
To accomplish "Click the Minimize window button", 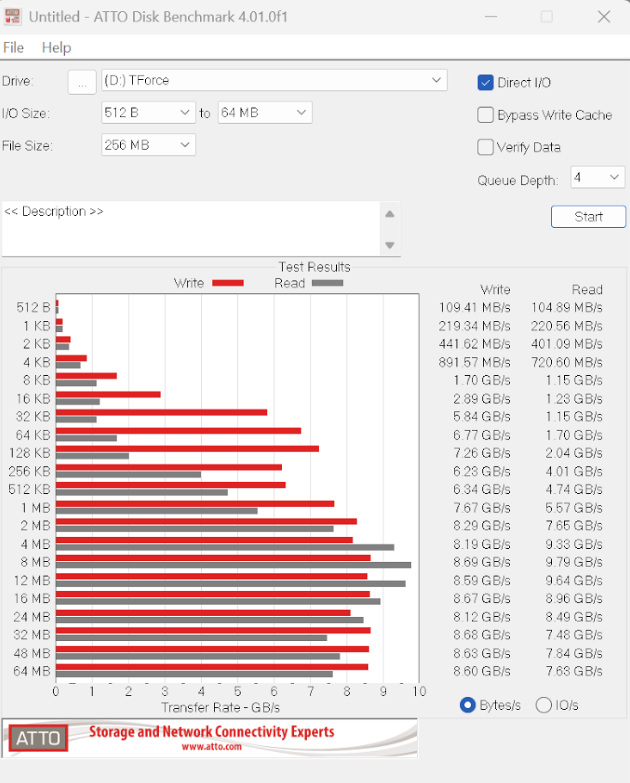I will click(x=491, y=16).
